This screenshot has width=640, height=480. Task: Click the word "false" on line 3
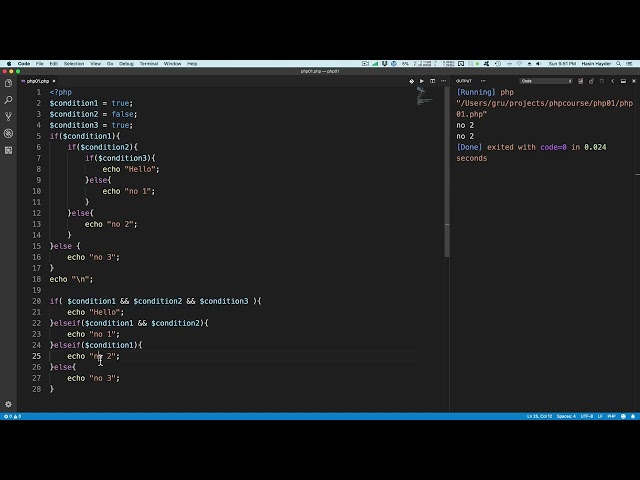[x=122, y=114]
